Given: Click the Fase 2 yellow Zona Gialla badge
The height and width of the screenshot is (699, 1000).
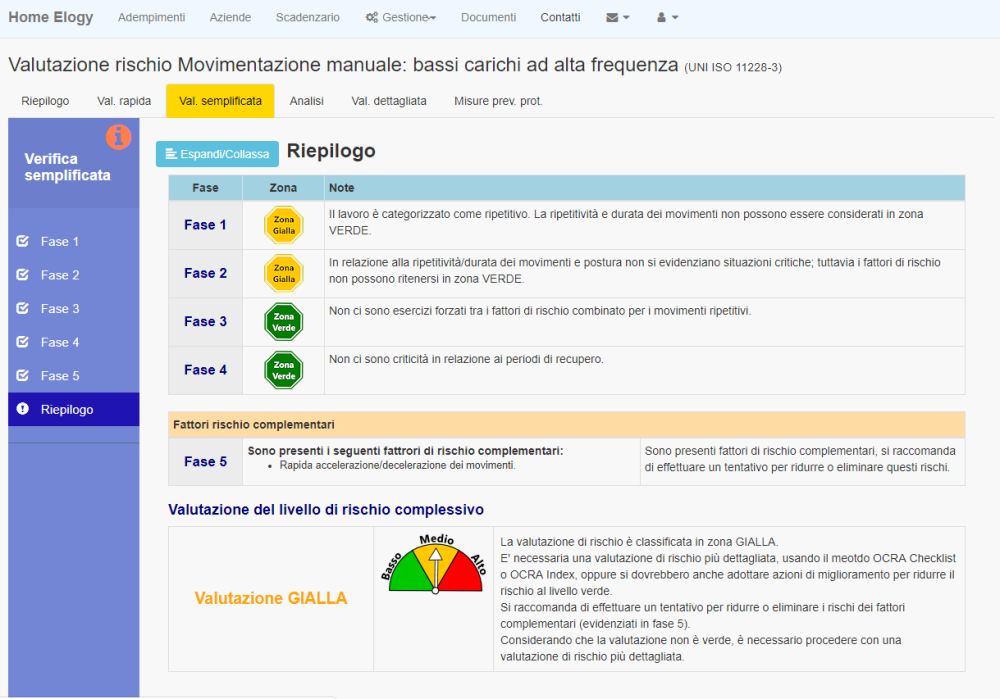Looking at the screenshot, I should click(284, 274).
